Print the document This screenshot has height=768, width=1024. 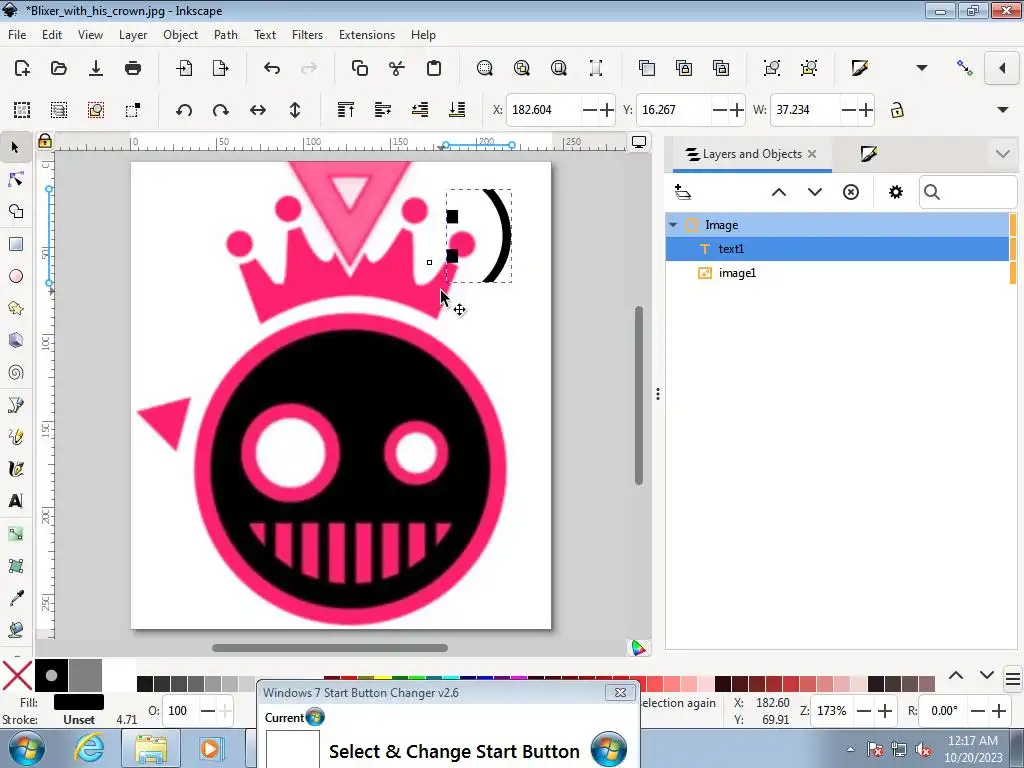click(x=133, y=68)
